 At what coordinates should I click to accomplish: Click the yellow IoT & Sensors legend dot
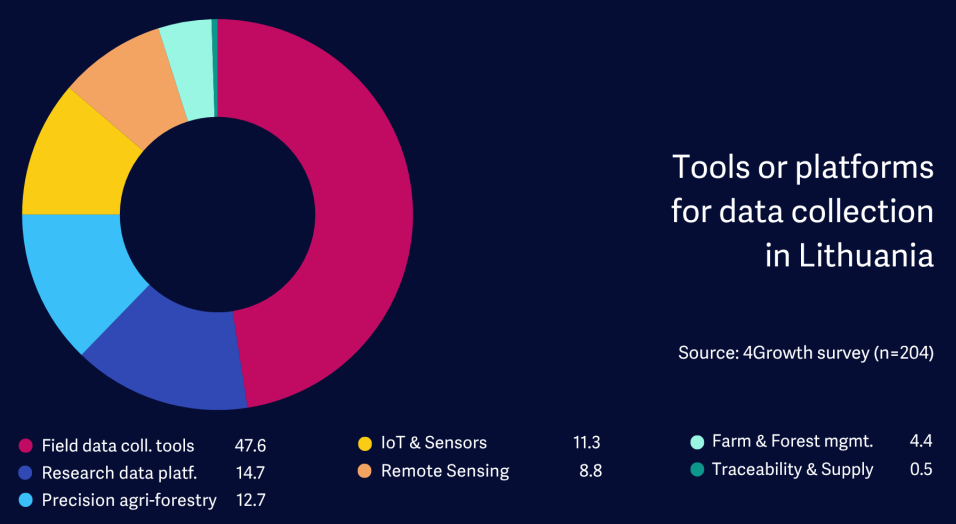366,443
